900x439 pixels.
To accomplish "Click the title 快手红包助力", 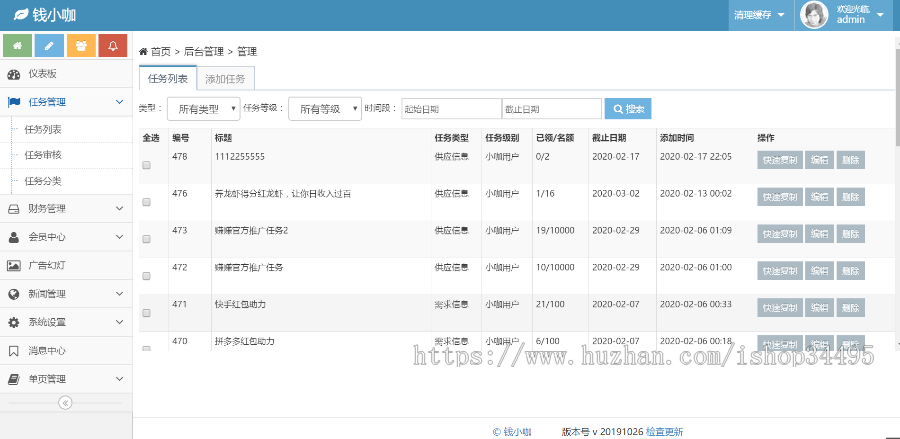I will point(240,305).
